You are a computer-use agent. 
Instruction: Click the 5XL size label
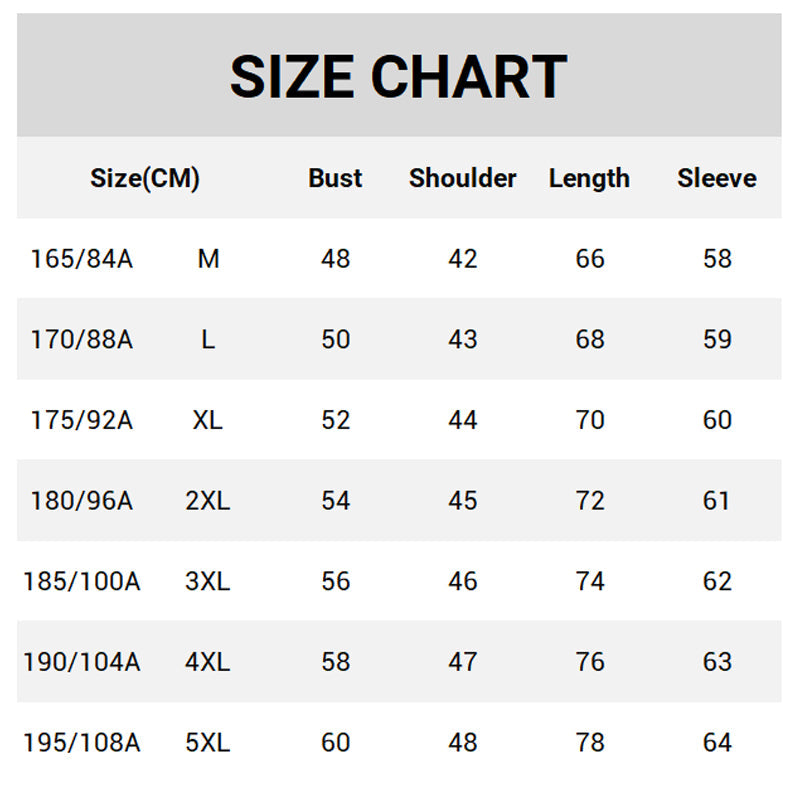(x=208, y=743)
